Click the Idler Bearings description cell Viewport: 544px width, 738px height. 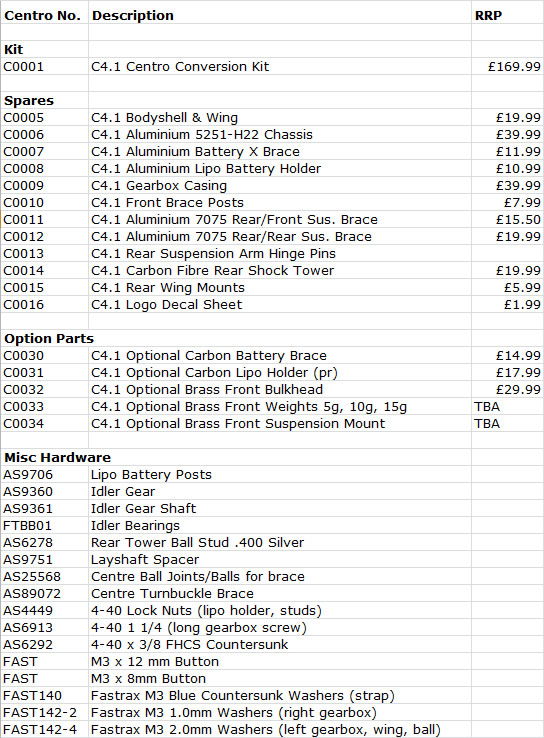[280, 525]
